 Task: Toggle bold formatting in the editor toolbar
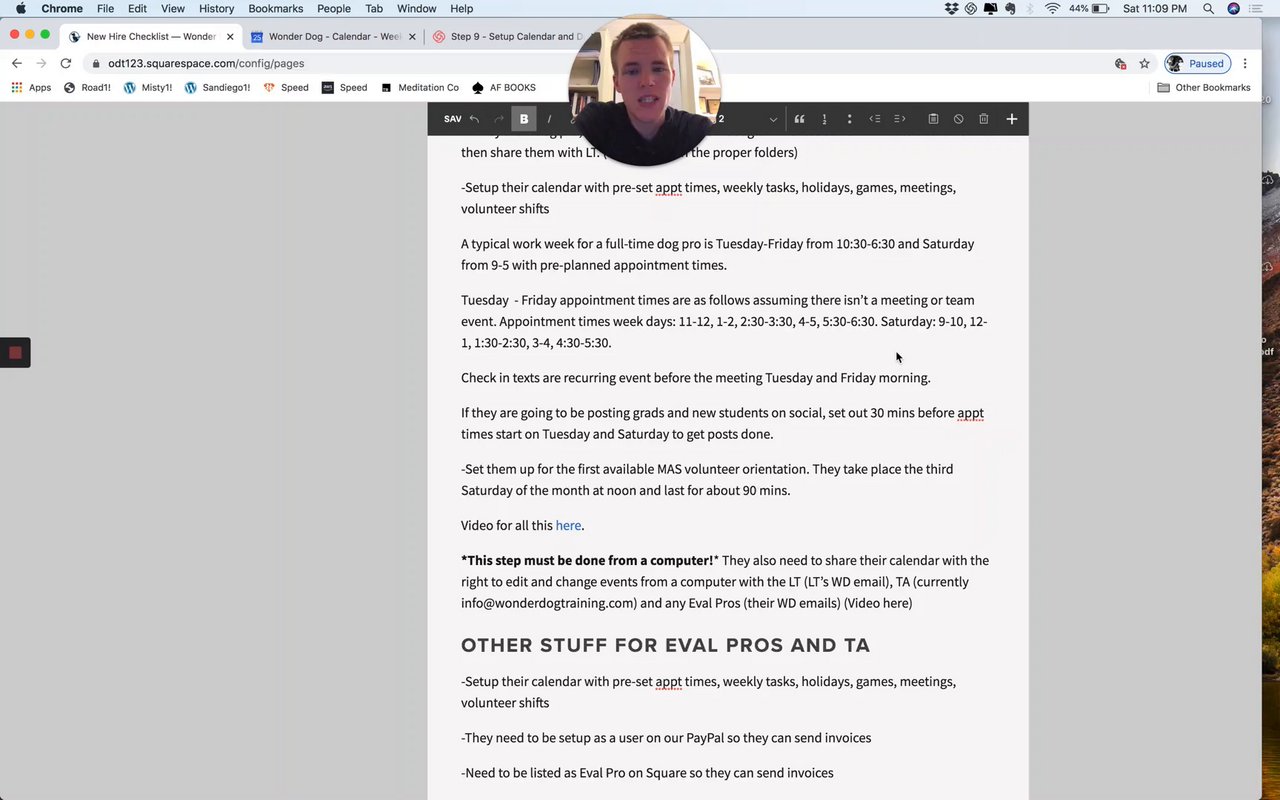[x=524, y=119]
